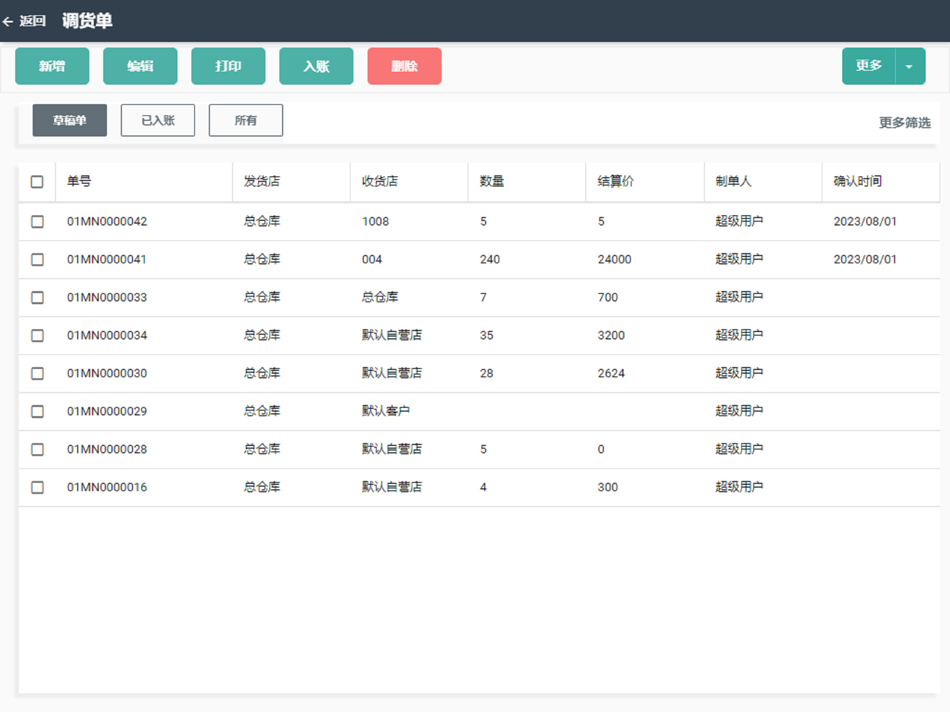Check the row 01MN0000034 checkbox

[x=37, y=335]
